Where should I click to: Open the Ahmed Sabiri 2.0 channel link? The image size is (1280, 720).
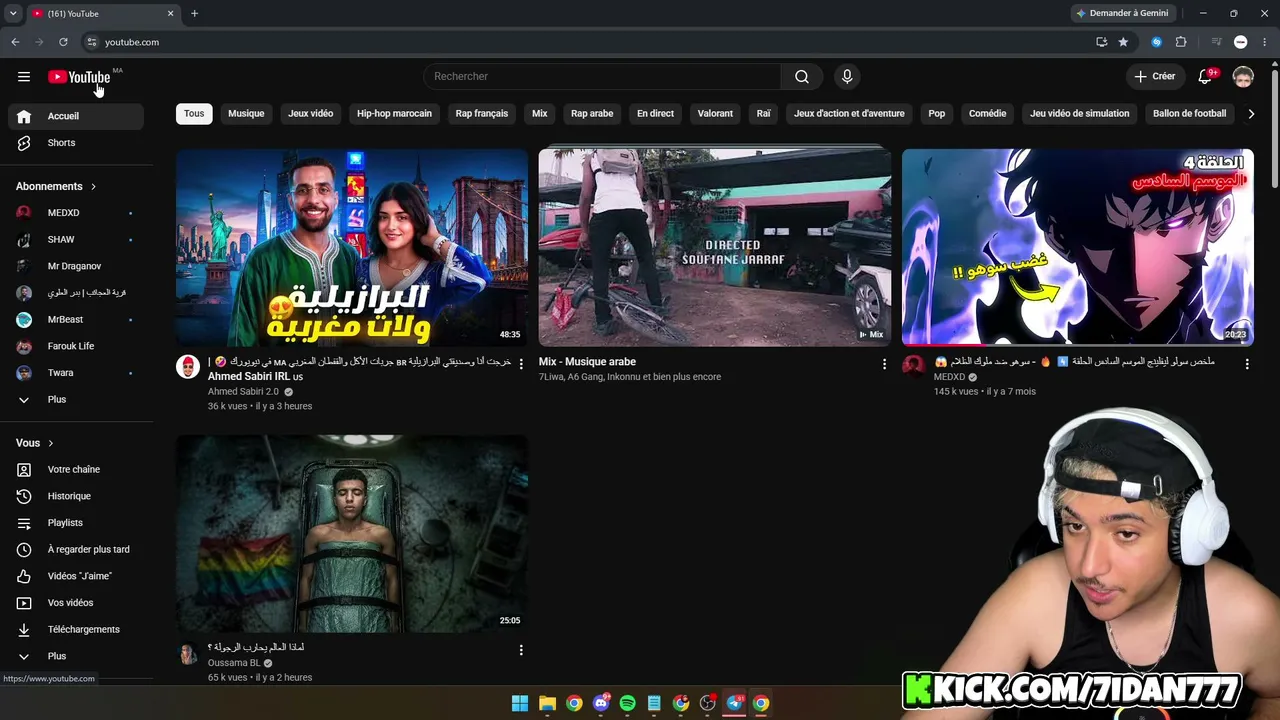[x=243, y=392]
